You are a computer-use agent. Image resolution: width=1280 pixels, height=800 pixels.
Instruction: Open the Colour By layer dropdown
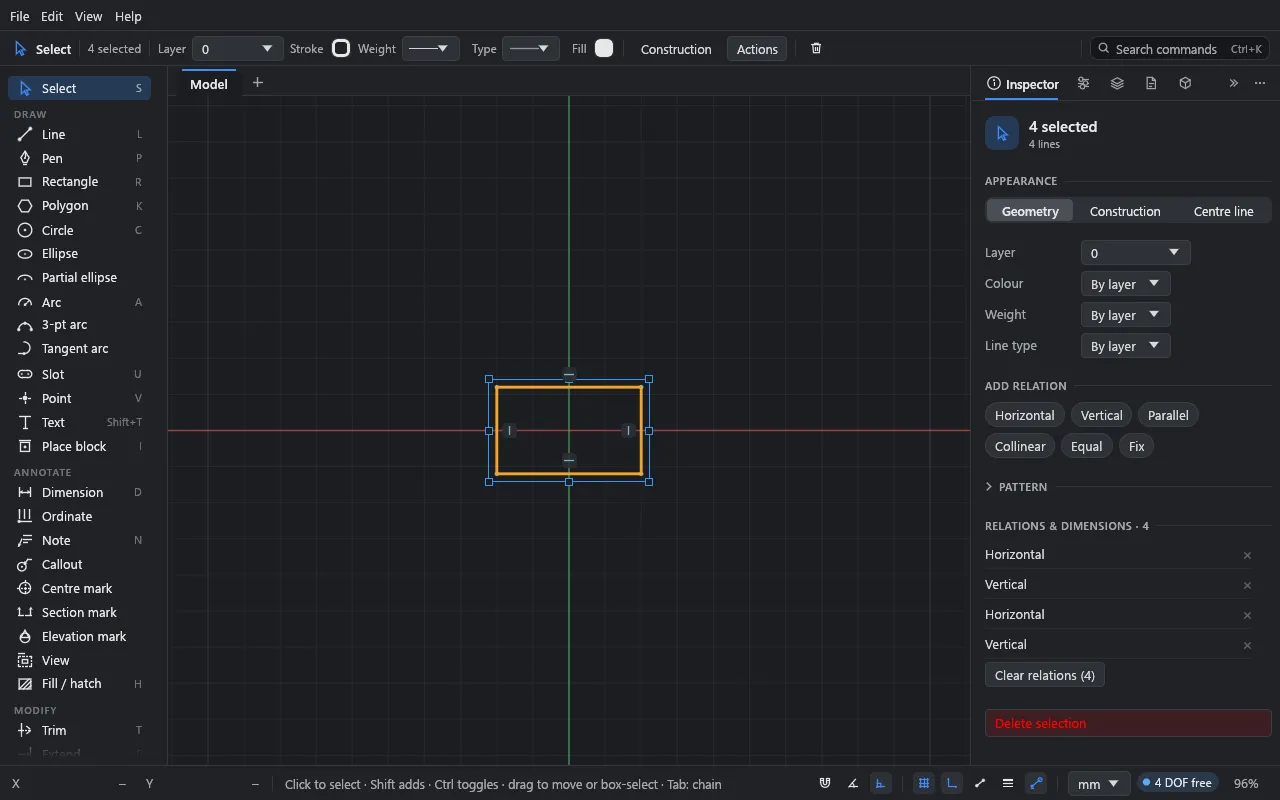(1125, 284)
